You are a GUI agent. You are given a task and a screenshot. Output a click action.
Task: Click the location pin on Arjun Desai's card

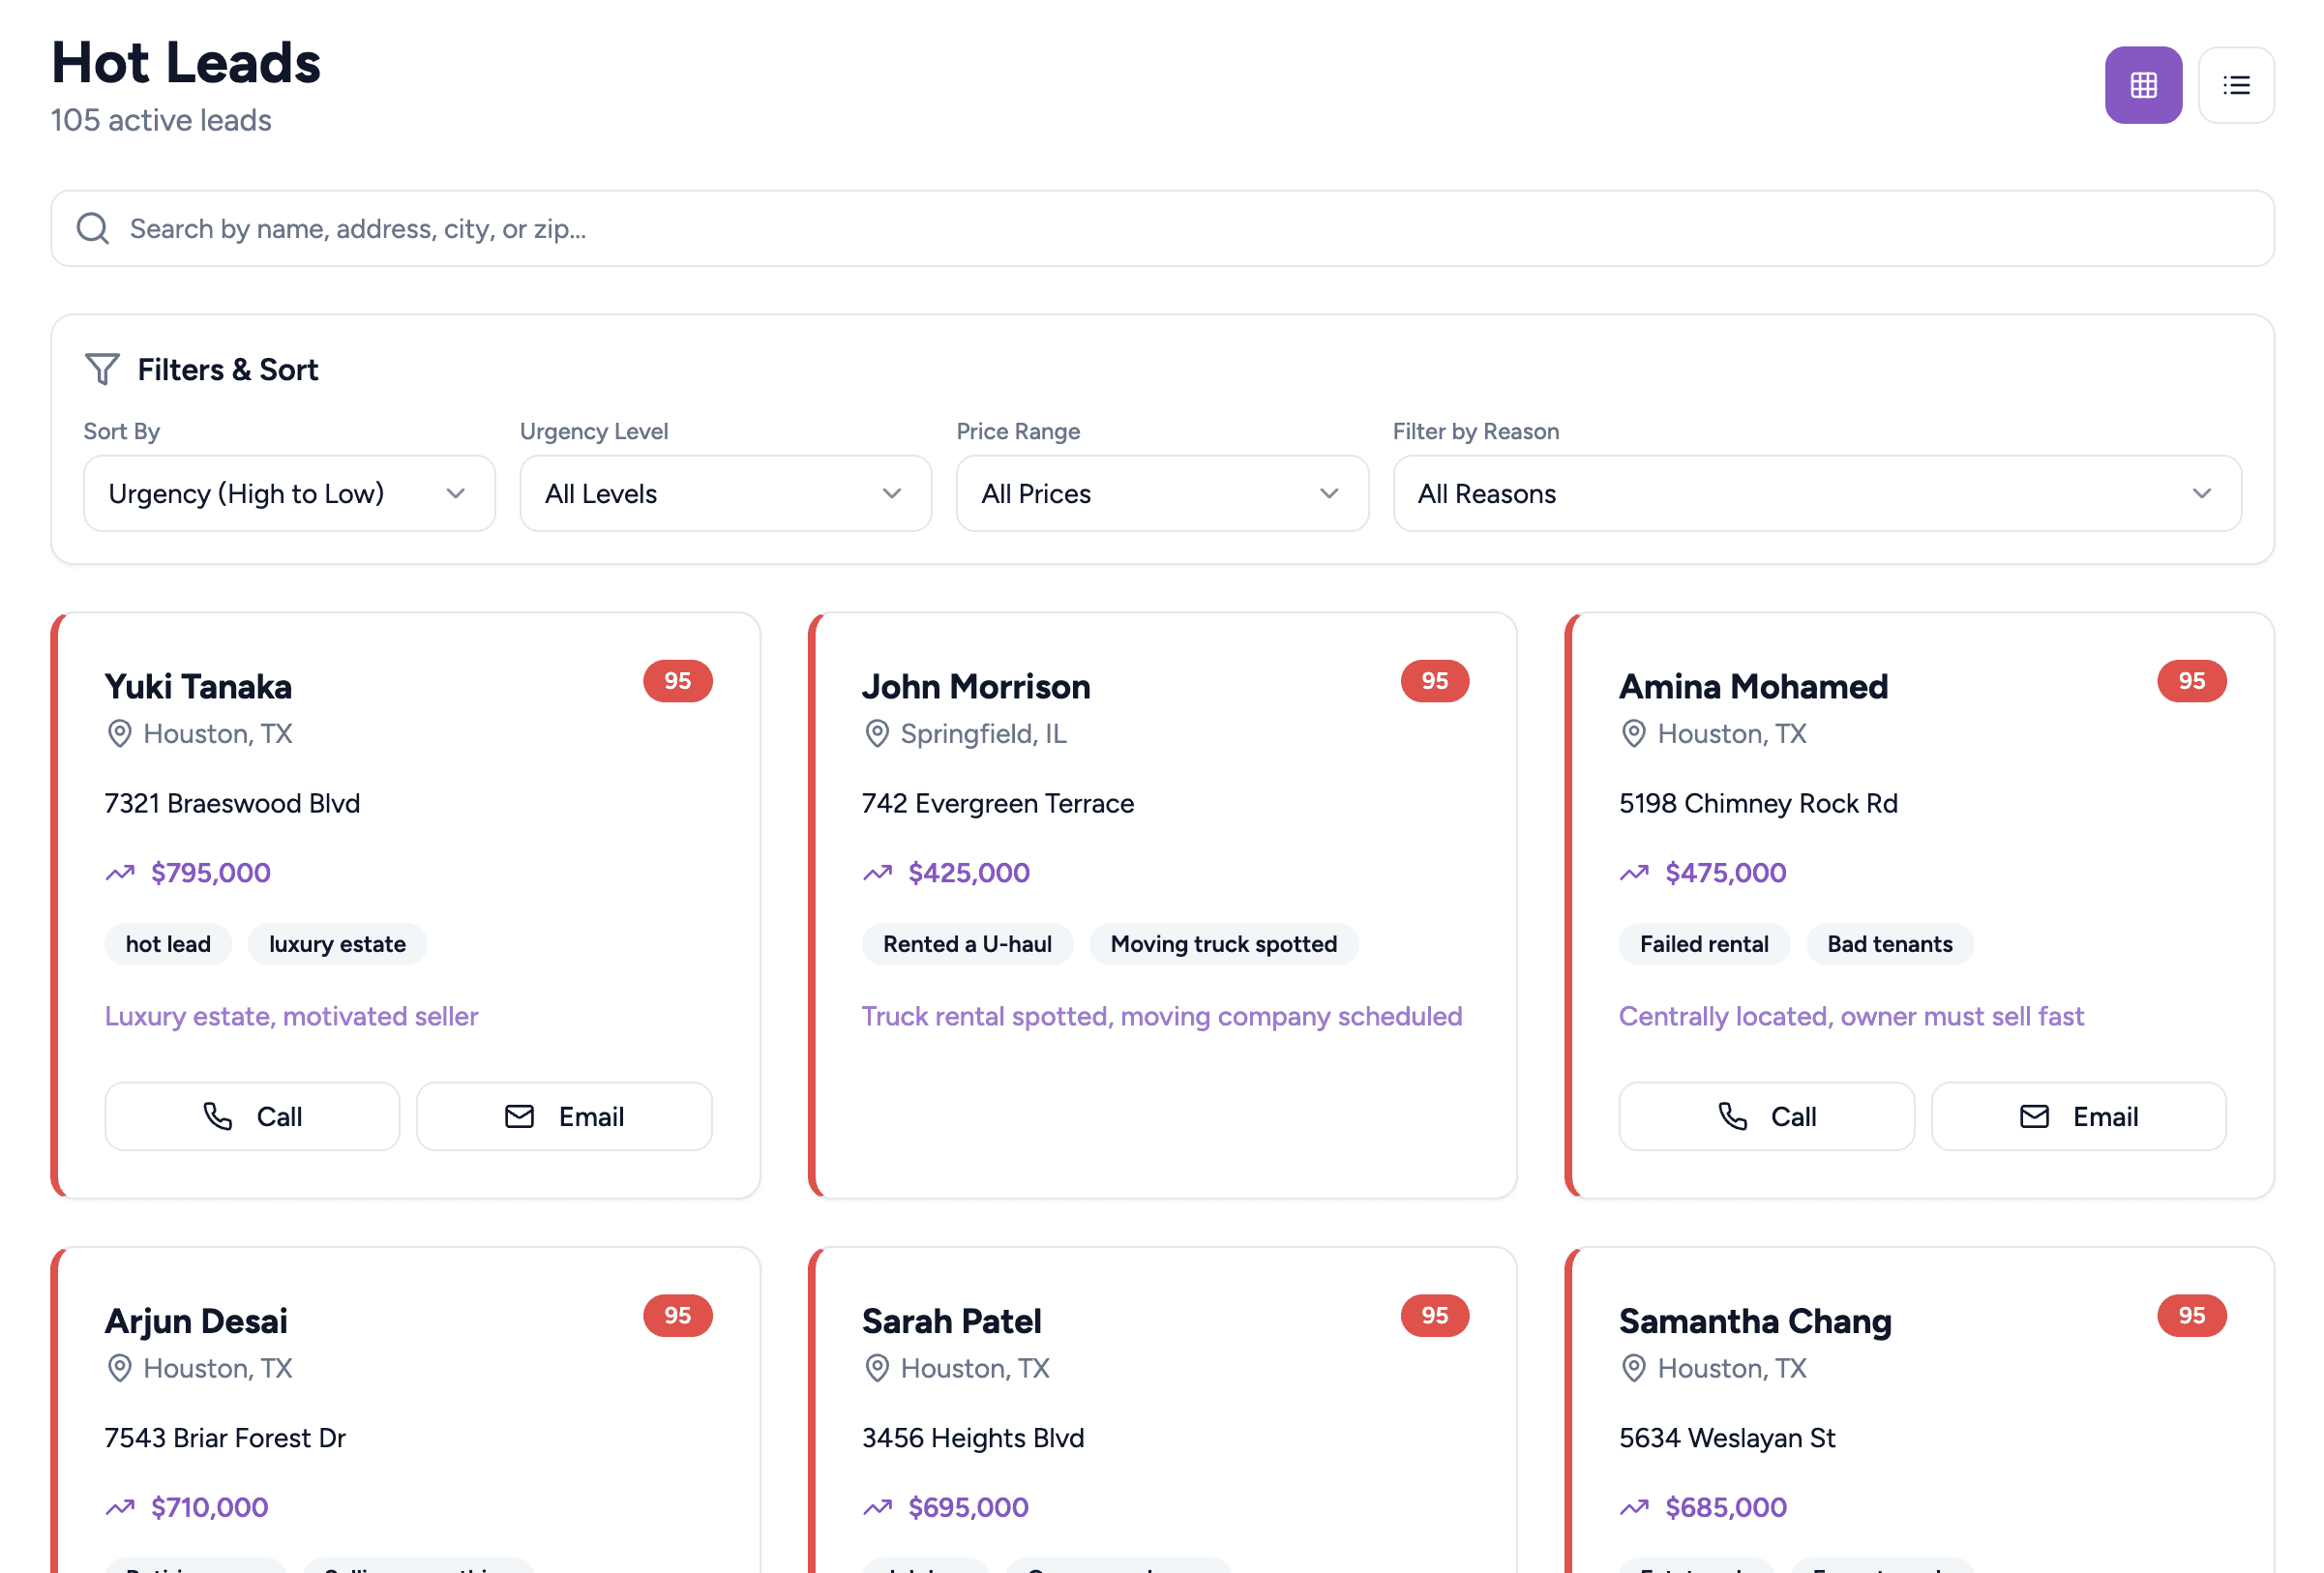click(x=119, y=1368)
